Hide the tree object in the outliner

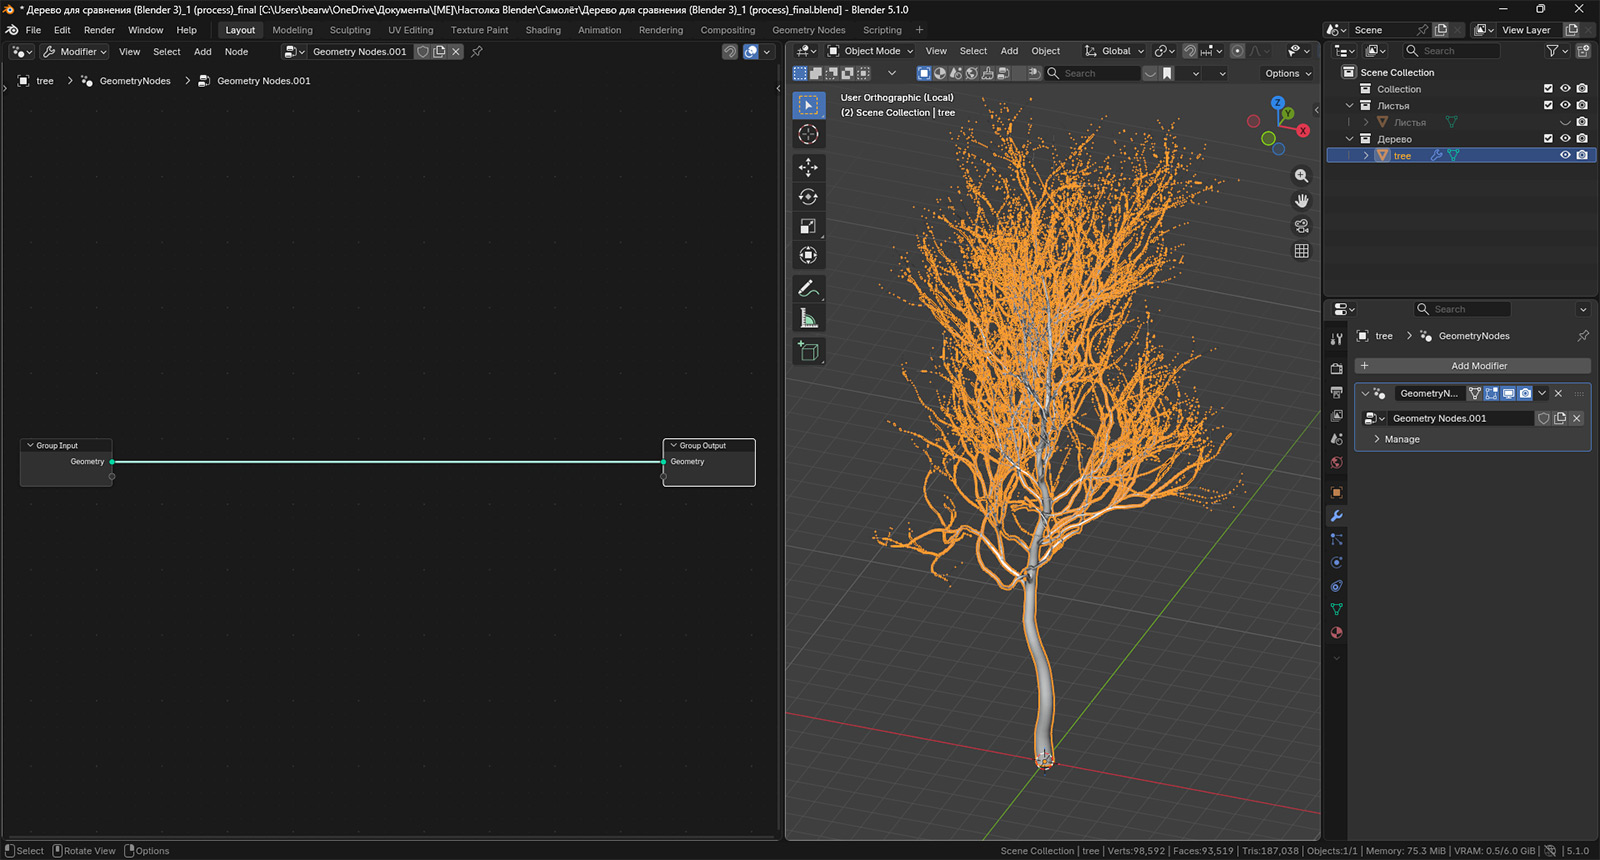click(1565, 155)
